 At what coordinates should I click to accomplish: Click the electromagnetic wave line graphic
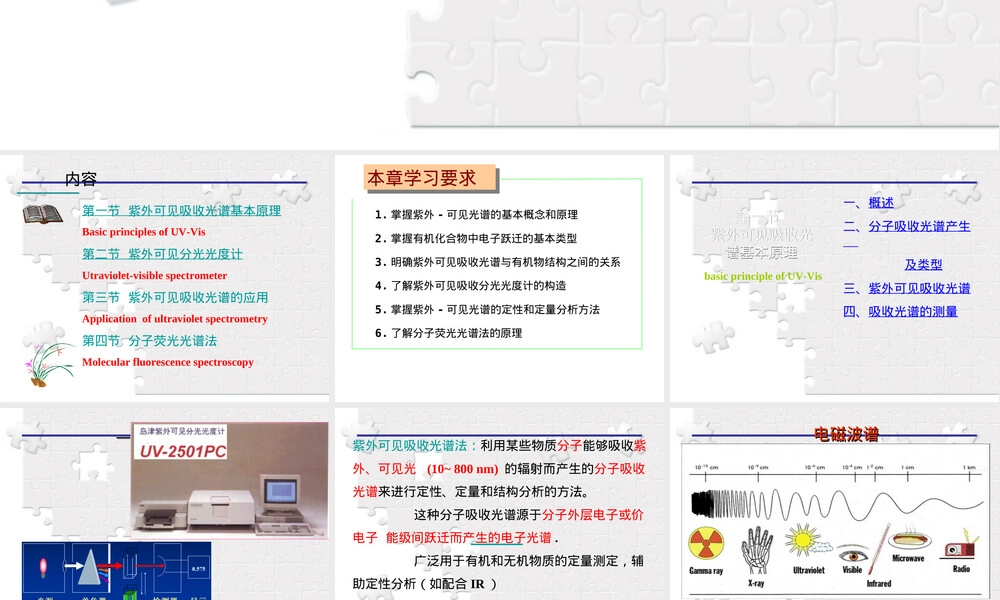837,504
